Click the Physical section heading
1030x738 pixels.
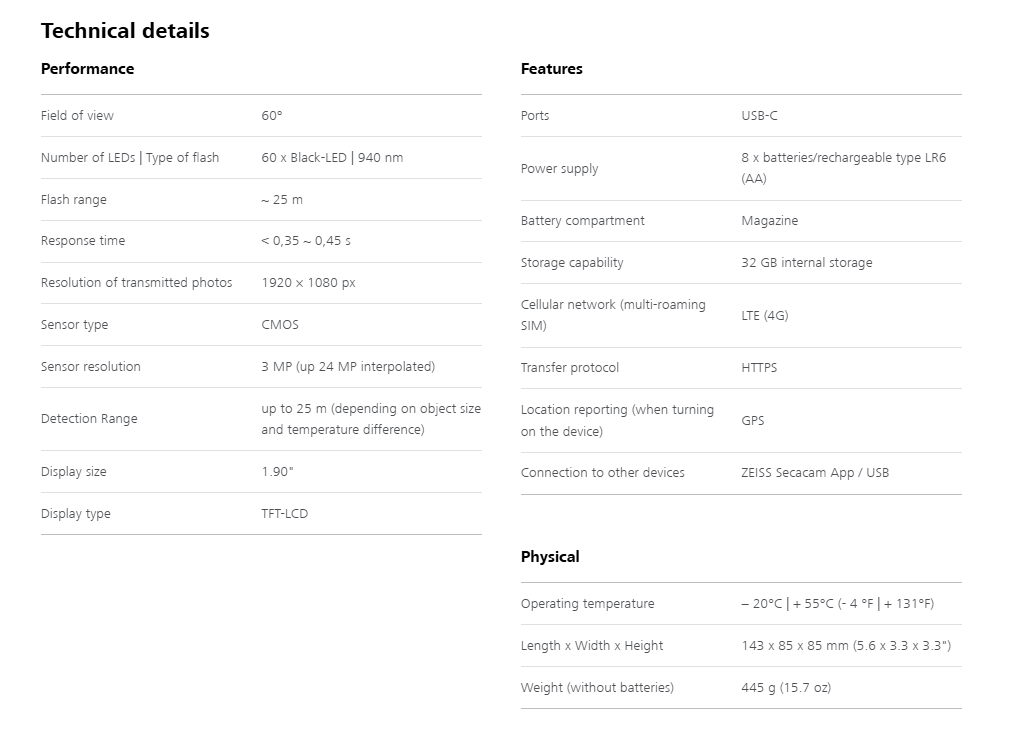(550, 557)
